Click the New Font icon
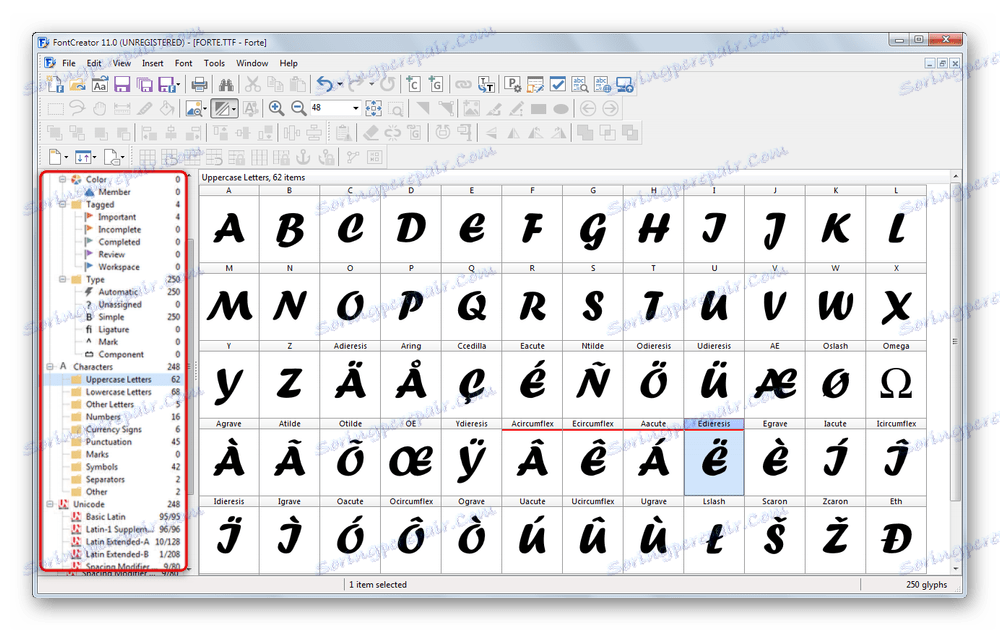The height and width of the screenshot is (631, 1000). click(x=55, y=84)
